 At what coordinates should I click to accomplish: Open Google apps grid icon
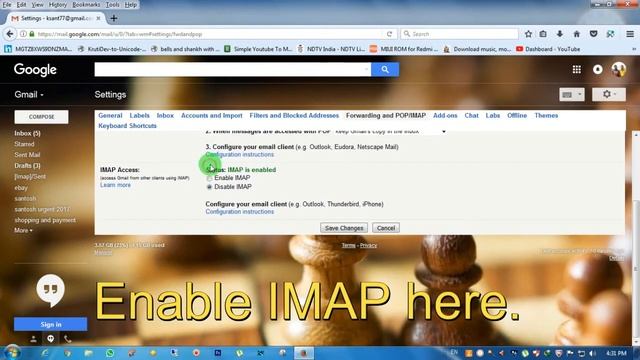(x=576, y=69)
